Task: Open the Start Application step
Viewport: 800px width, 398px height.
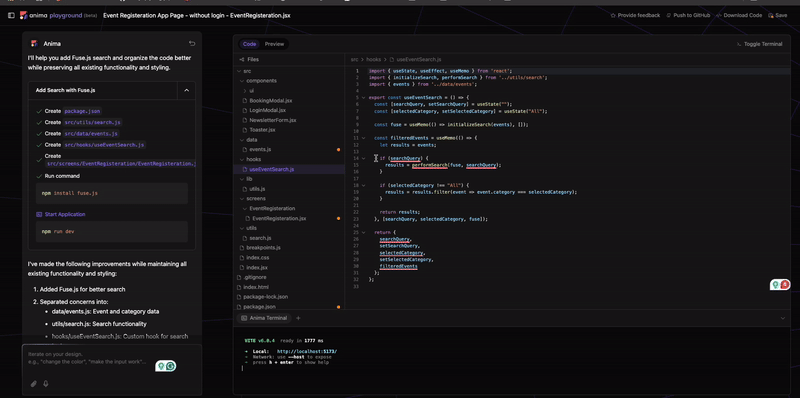Action: [x=61, y=214]
